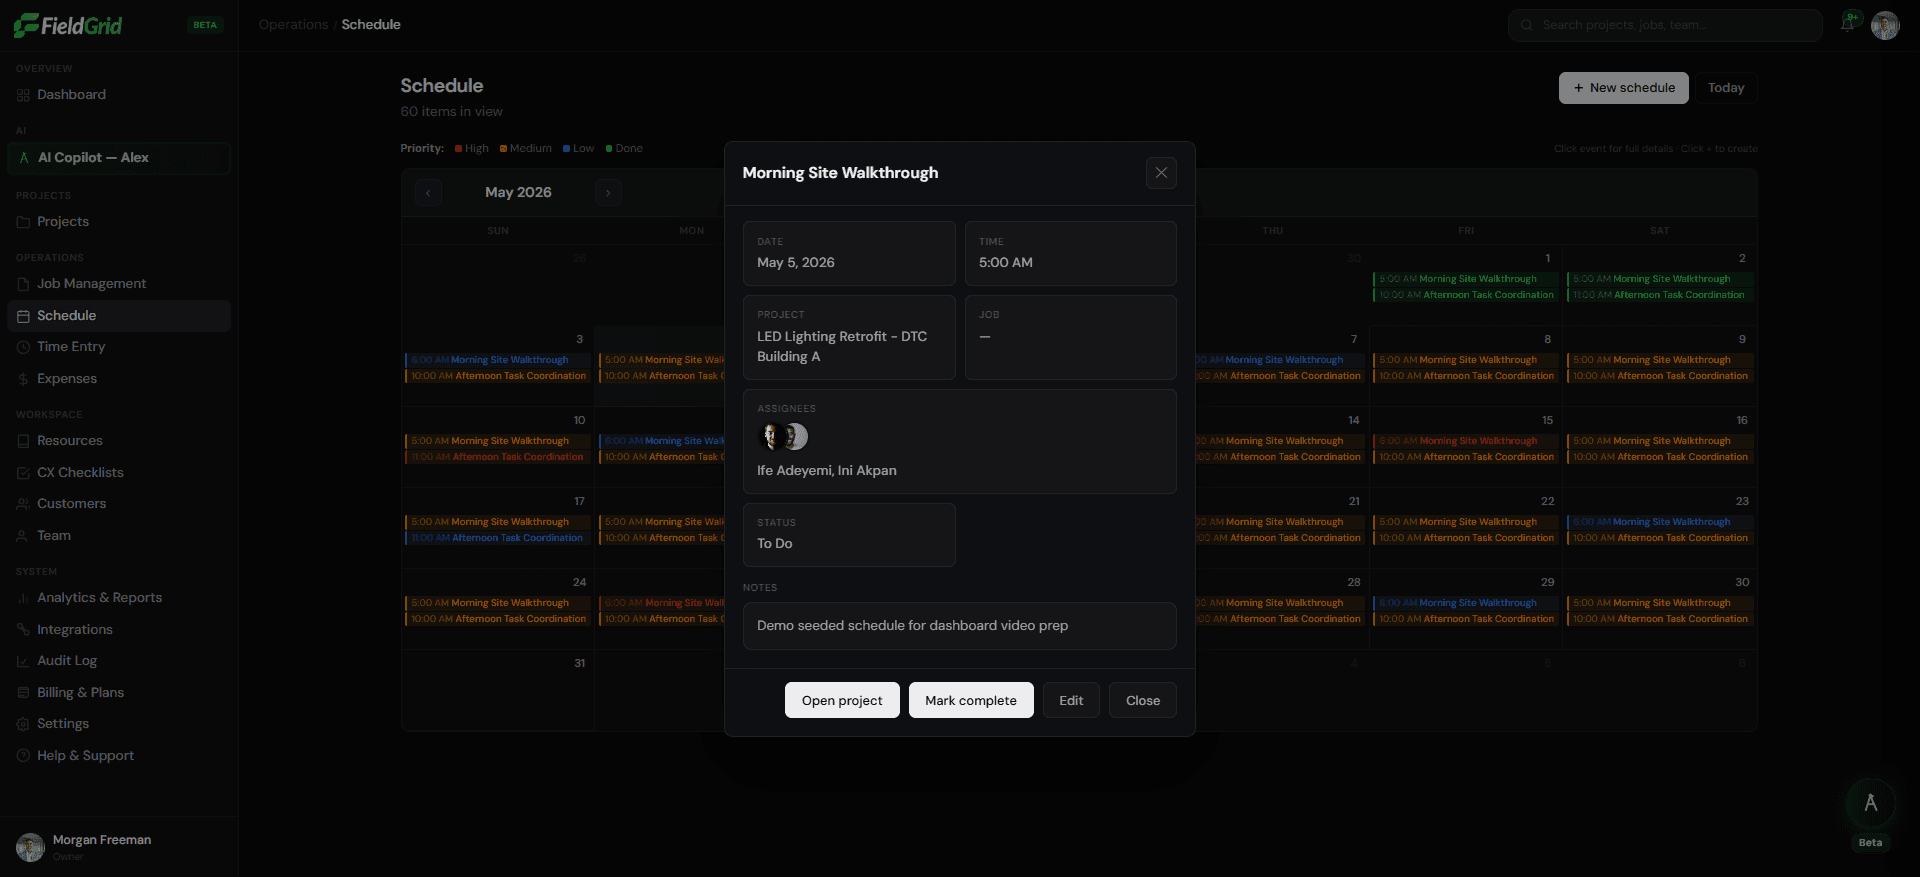Click the Team person icon
This screenshot has width=1920, height=877.
(x=23, y=536)
